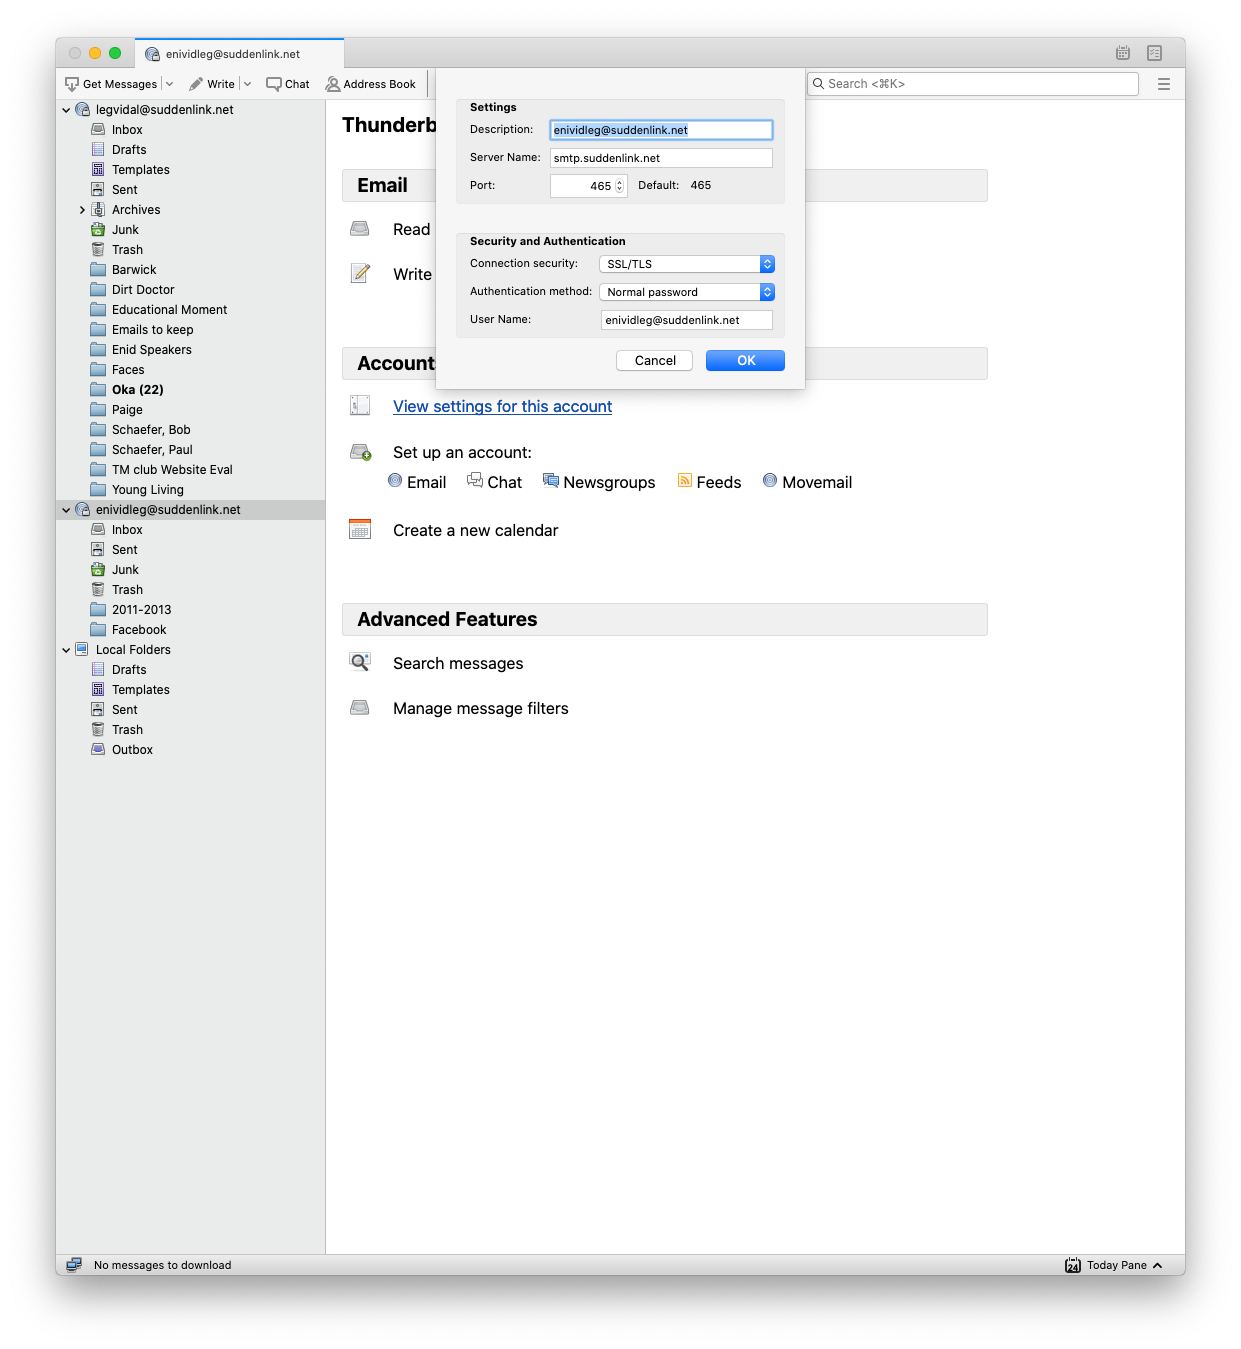
Task: Select the Outbox folder icon
Action: click(x=98, y=749)
